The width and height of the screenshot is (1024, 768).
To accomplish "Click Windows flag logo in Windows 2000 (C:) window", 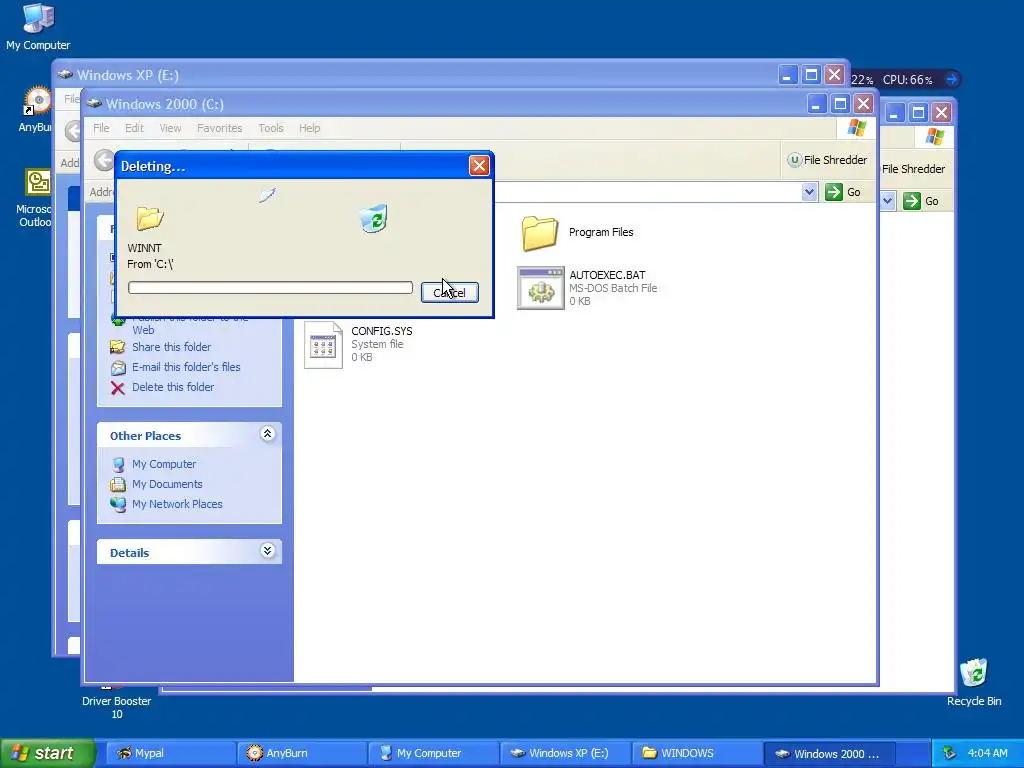I will point(856,128).
